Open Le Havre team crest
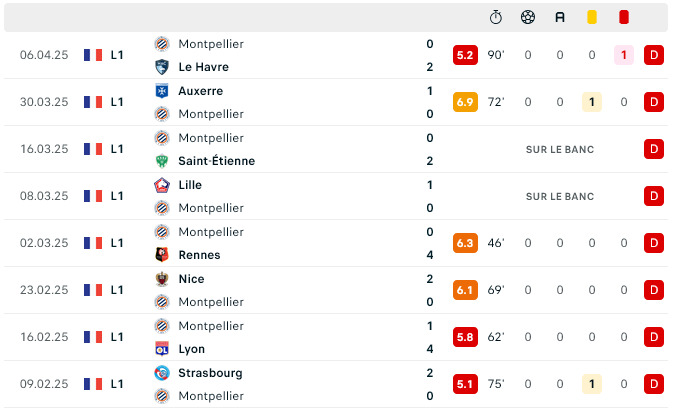The height and width of the screenshot is (411, 677). [x=161, y=67]
